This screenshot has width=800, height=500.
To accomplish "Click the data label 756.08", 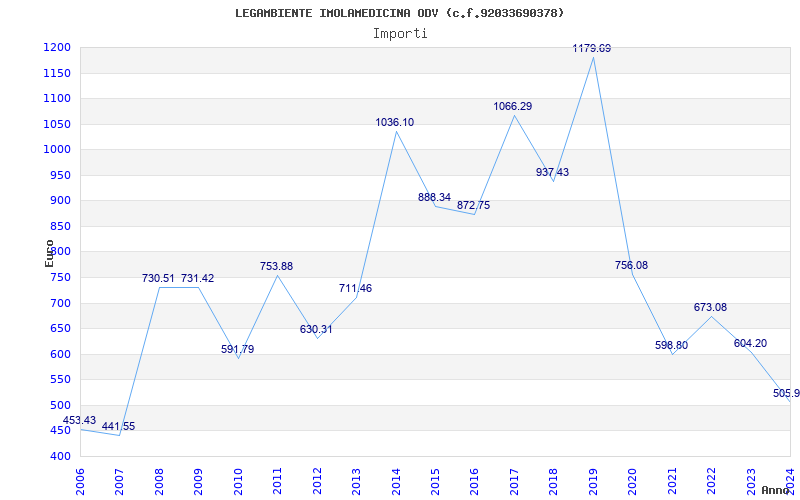I will 631,265.
